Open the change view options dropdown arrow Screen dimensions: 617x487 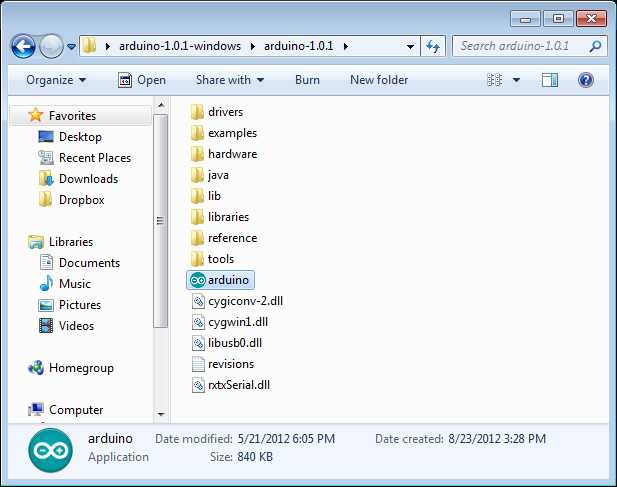point(518,80)
